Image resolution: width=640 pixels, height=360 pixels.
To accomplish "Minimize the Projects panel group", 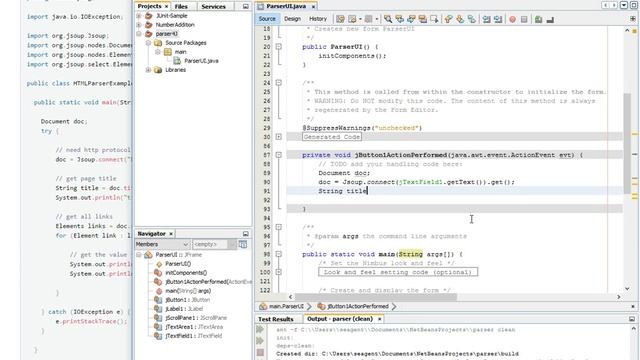I will click(245, 7).
